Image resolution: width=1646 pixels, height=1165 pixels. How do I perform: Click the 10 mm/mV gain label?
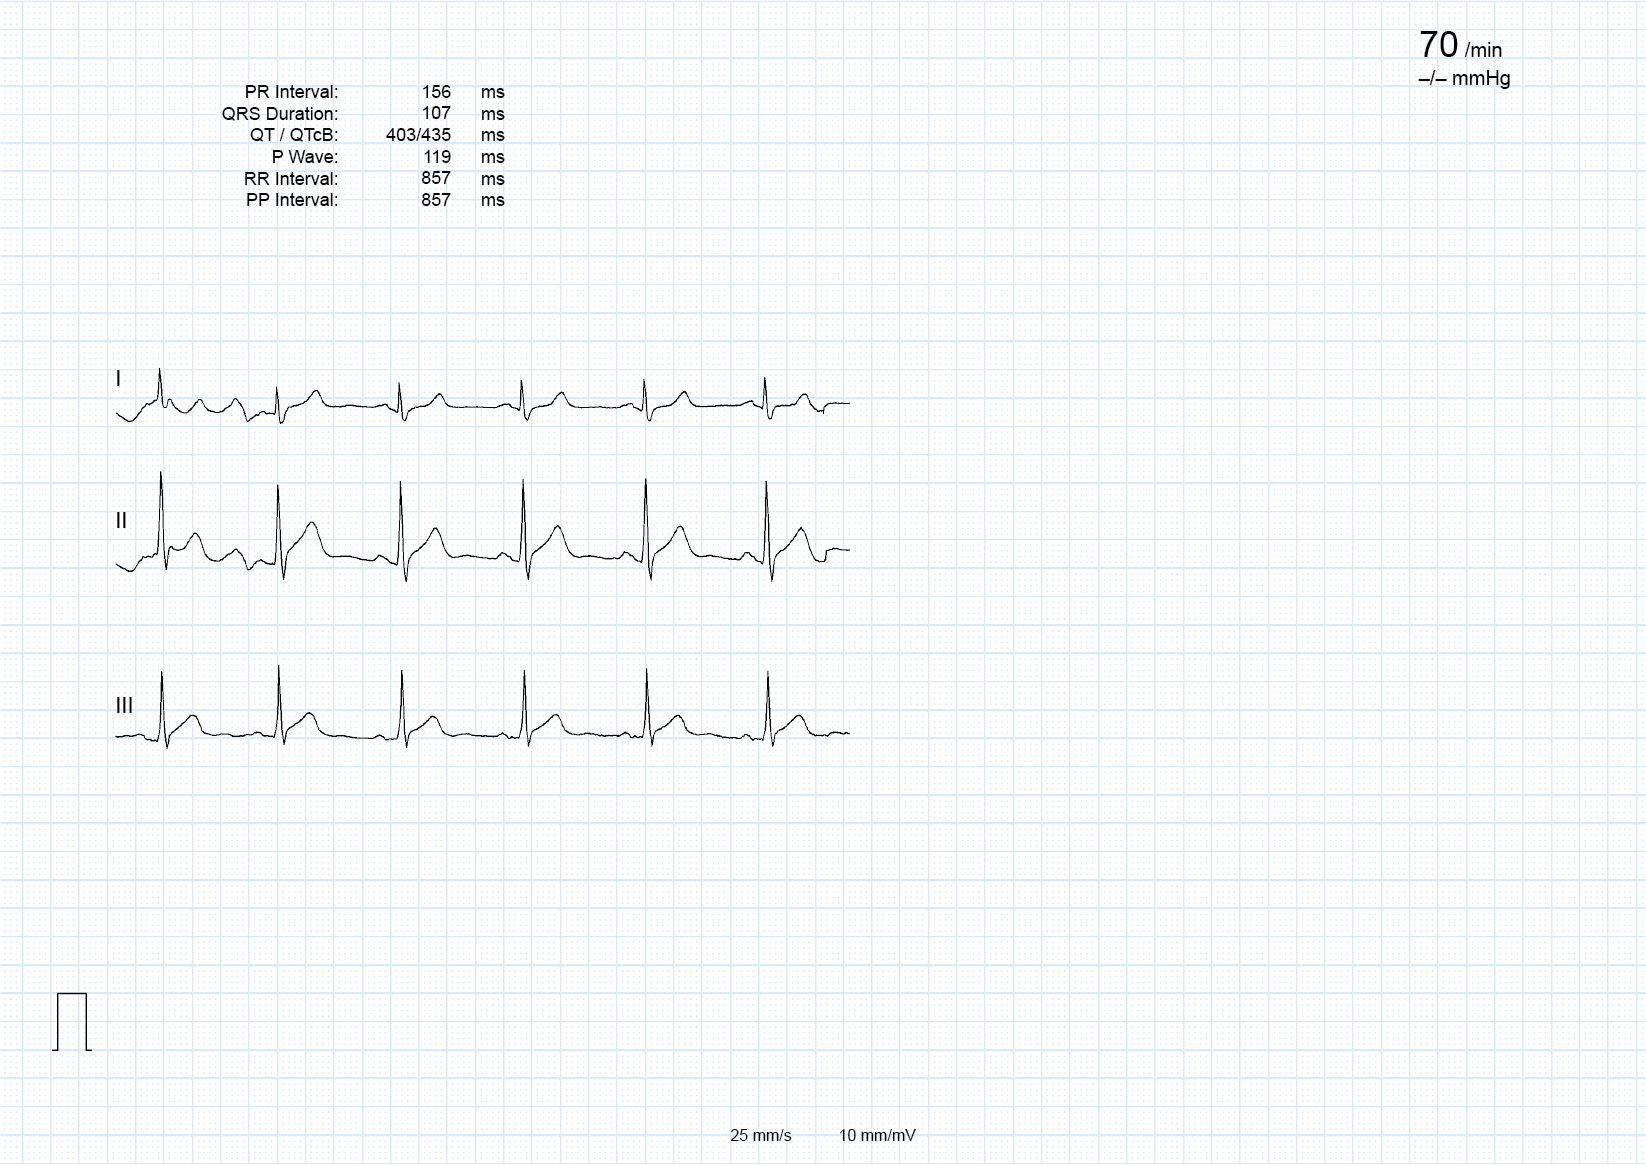tap(877, 1135)
